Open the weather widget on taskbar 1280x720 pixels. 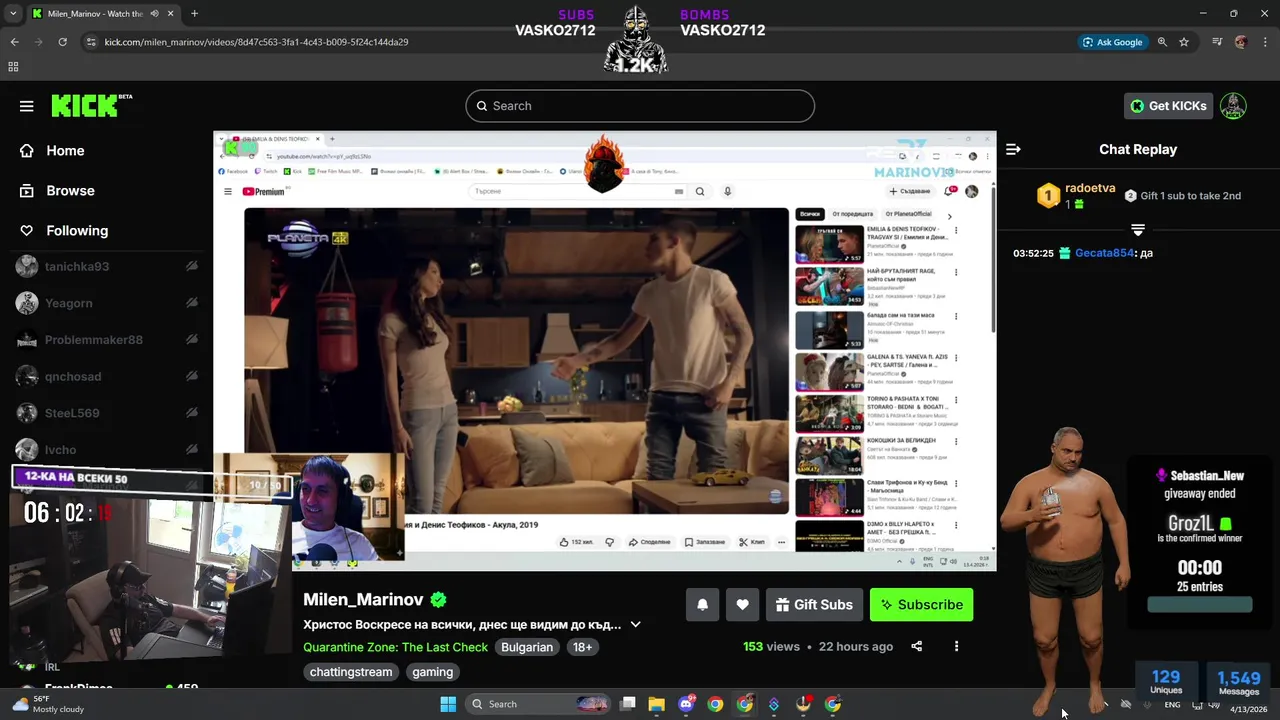48,704
